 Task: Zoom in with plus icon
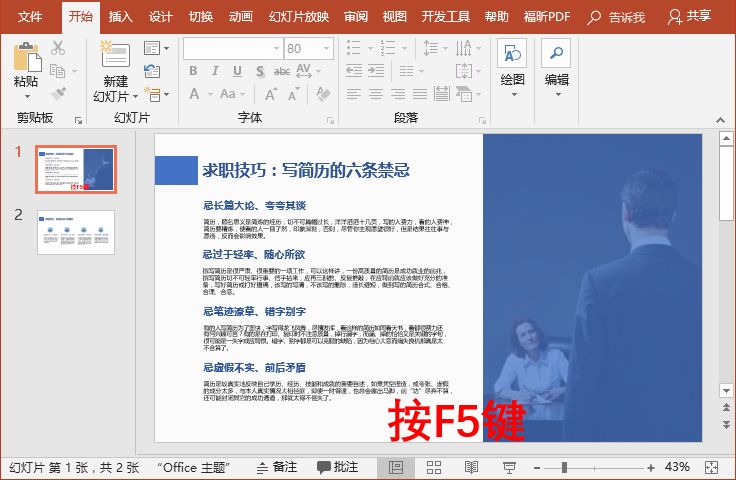[651, 468]
